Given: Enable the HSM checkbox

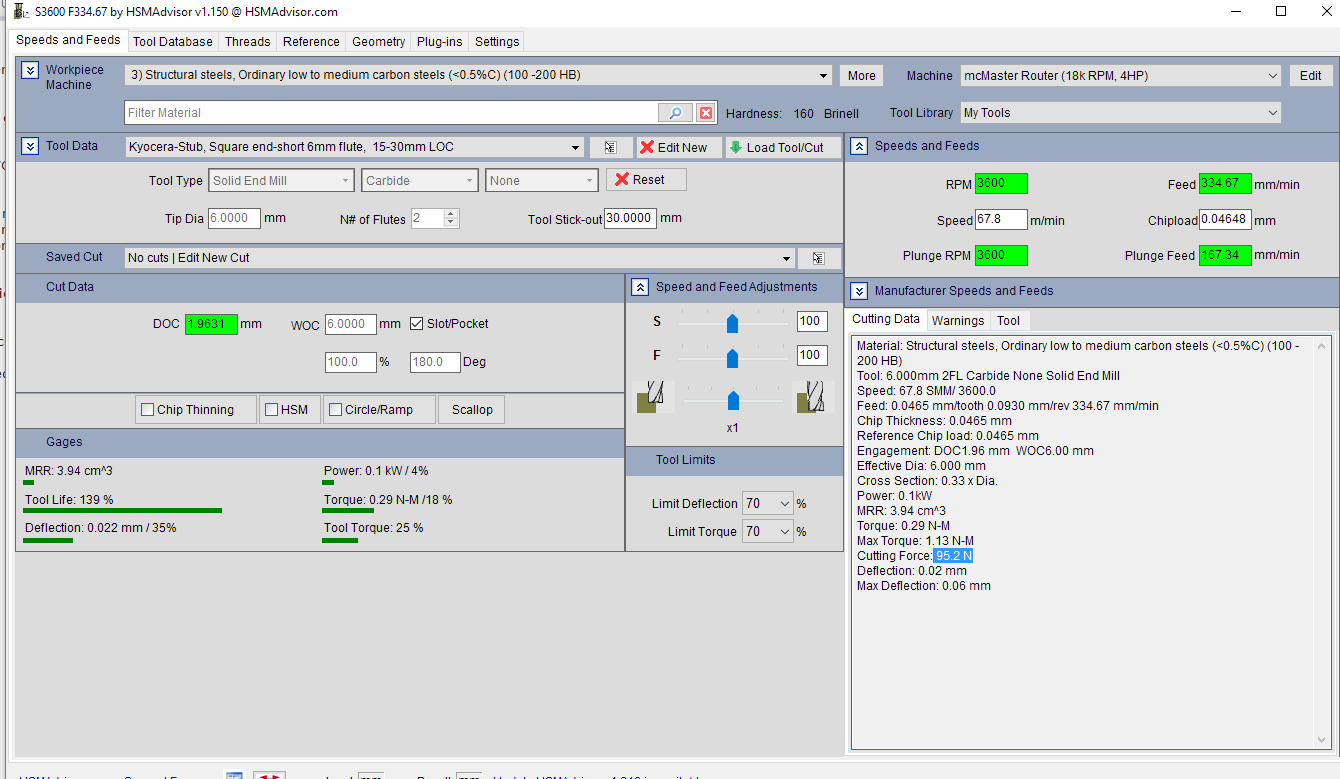Looking at the screenshot, I should 271,410.
